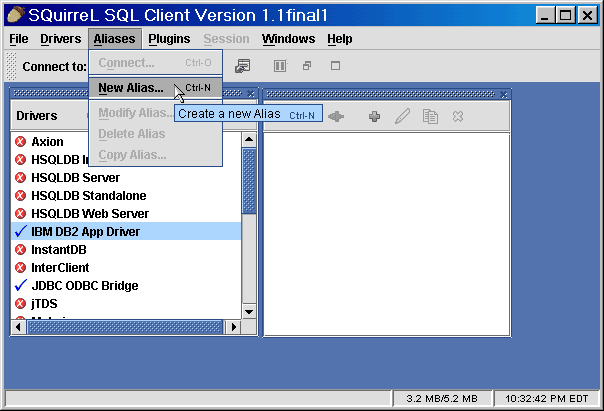
Task: Open the Windows menu
Action: coord(288,39)
